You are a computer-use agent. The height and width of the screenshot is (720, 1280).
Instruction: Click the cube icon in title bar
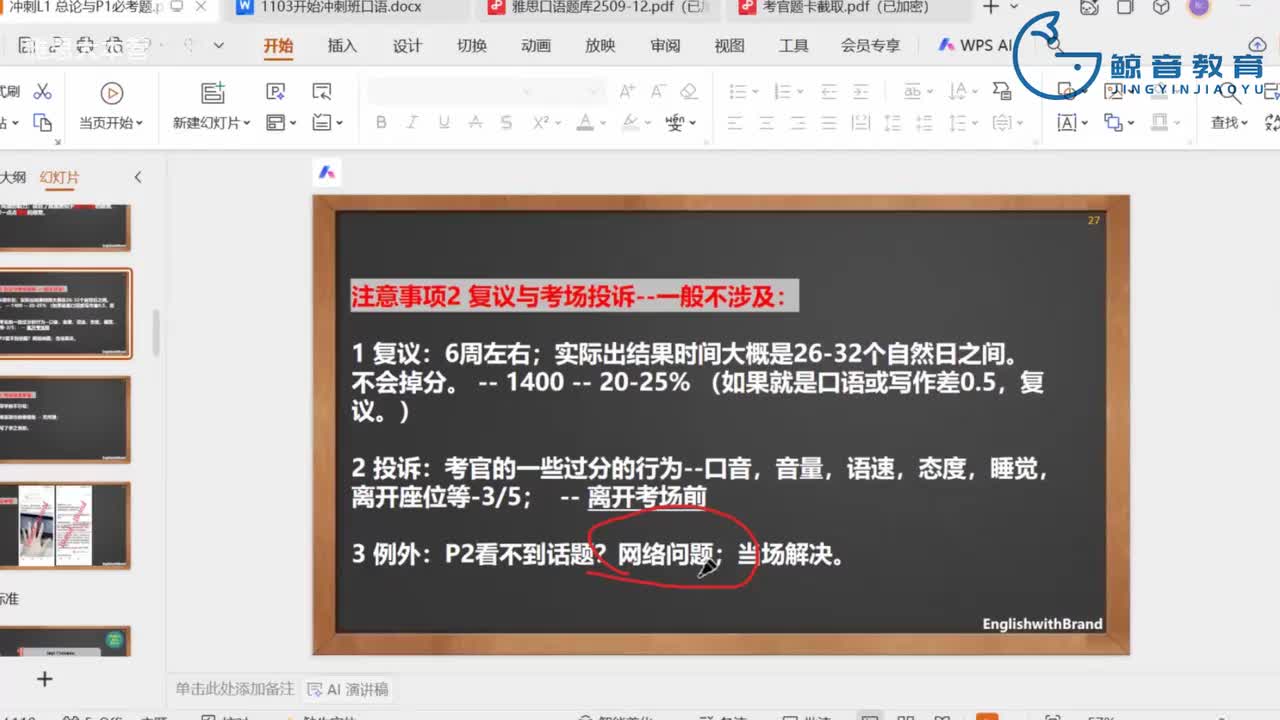coord(1161,8)
